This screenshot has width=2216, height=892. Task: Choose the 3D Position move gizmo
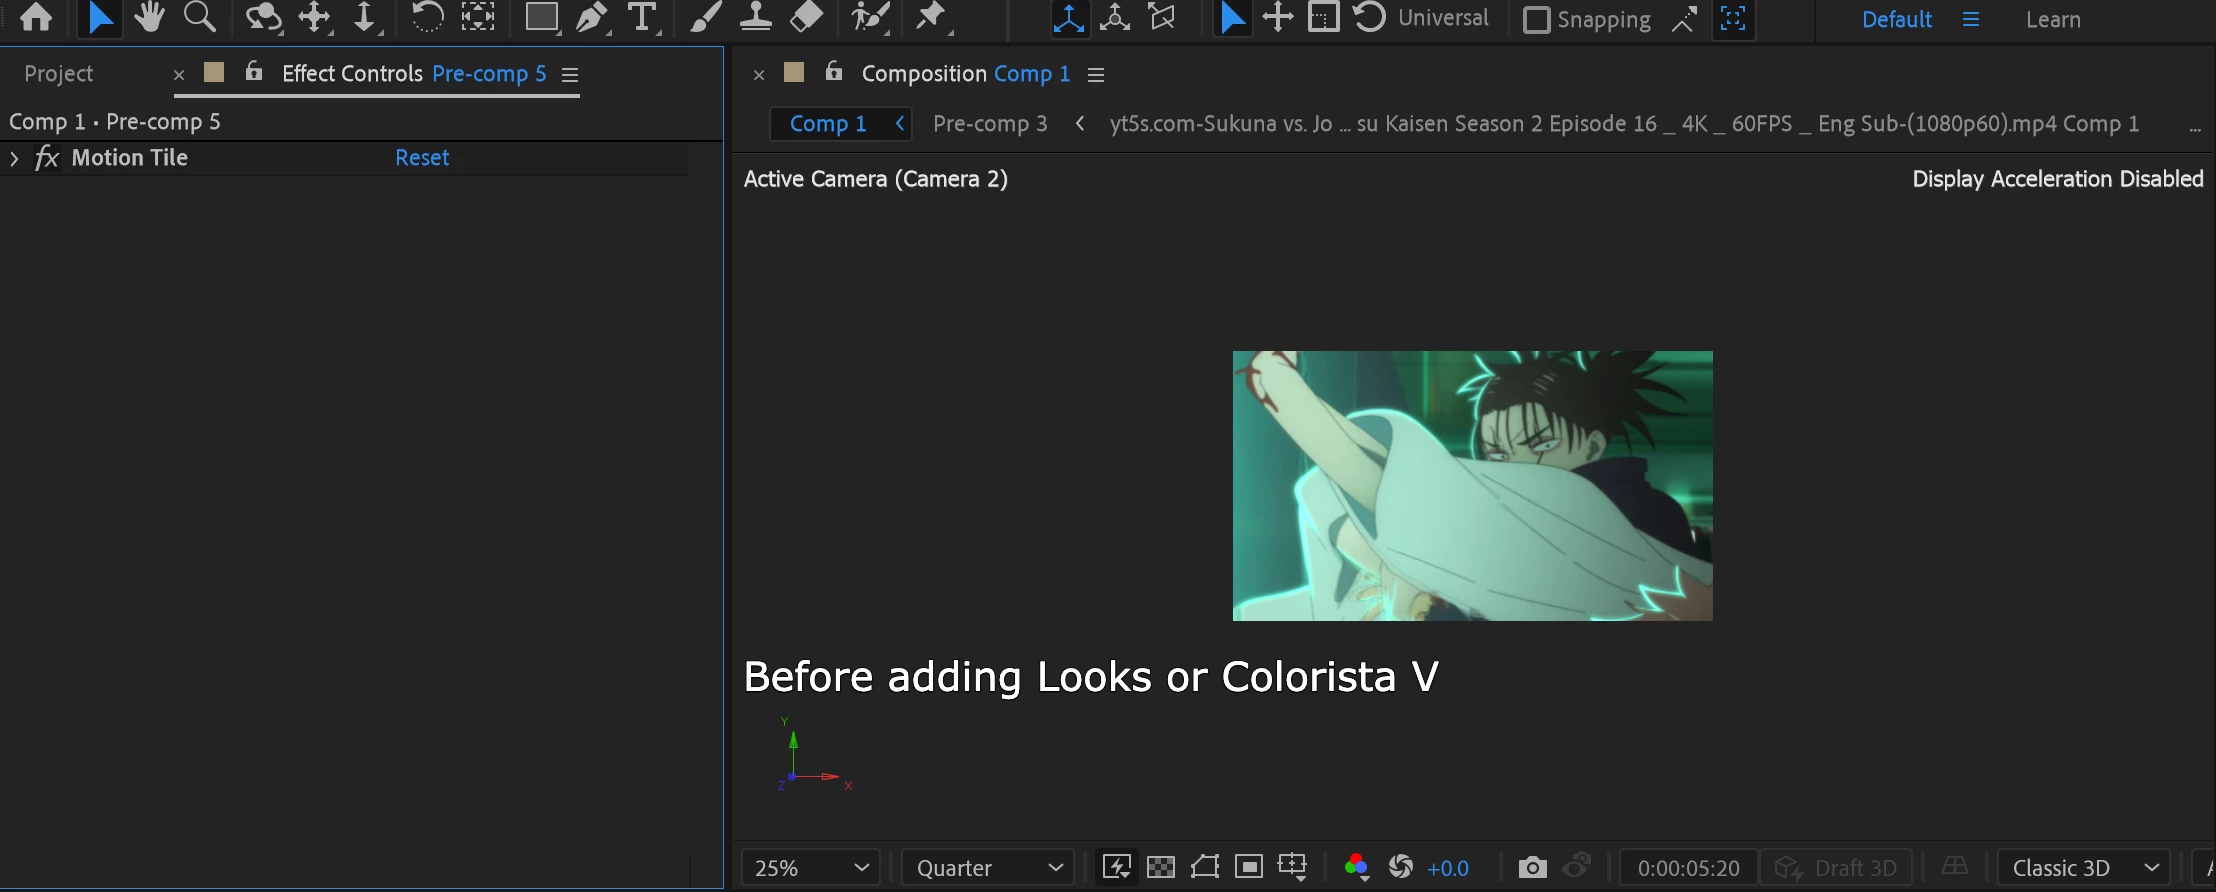tap(1278, 18)
